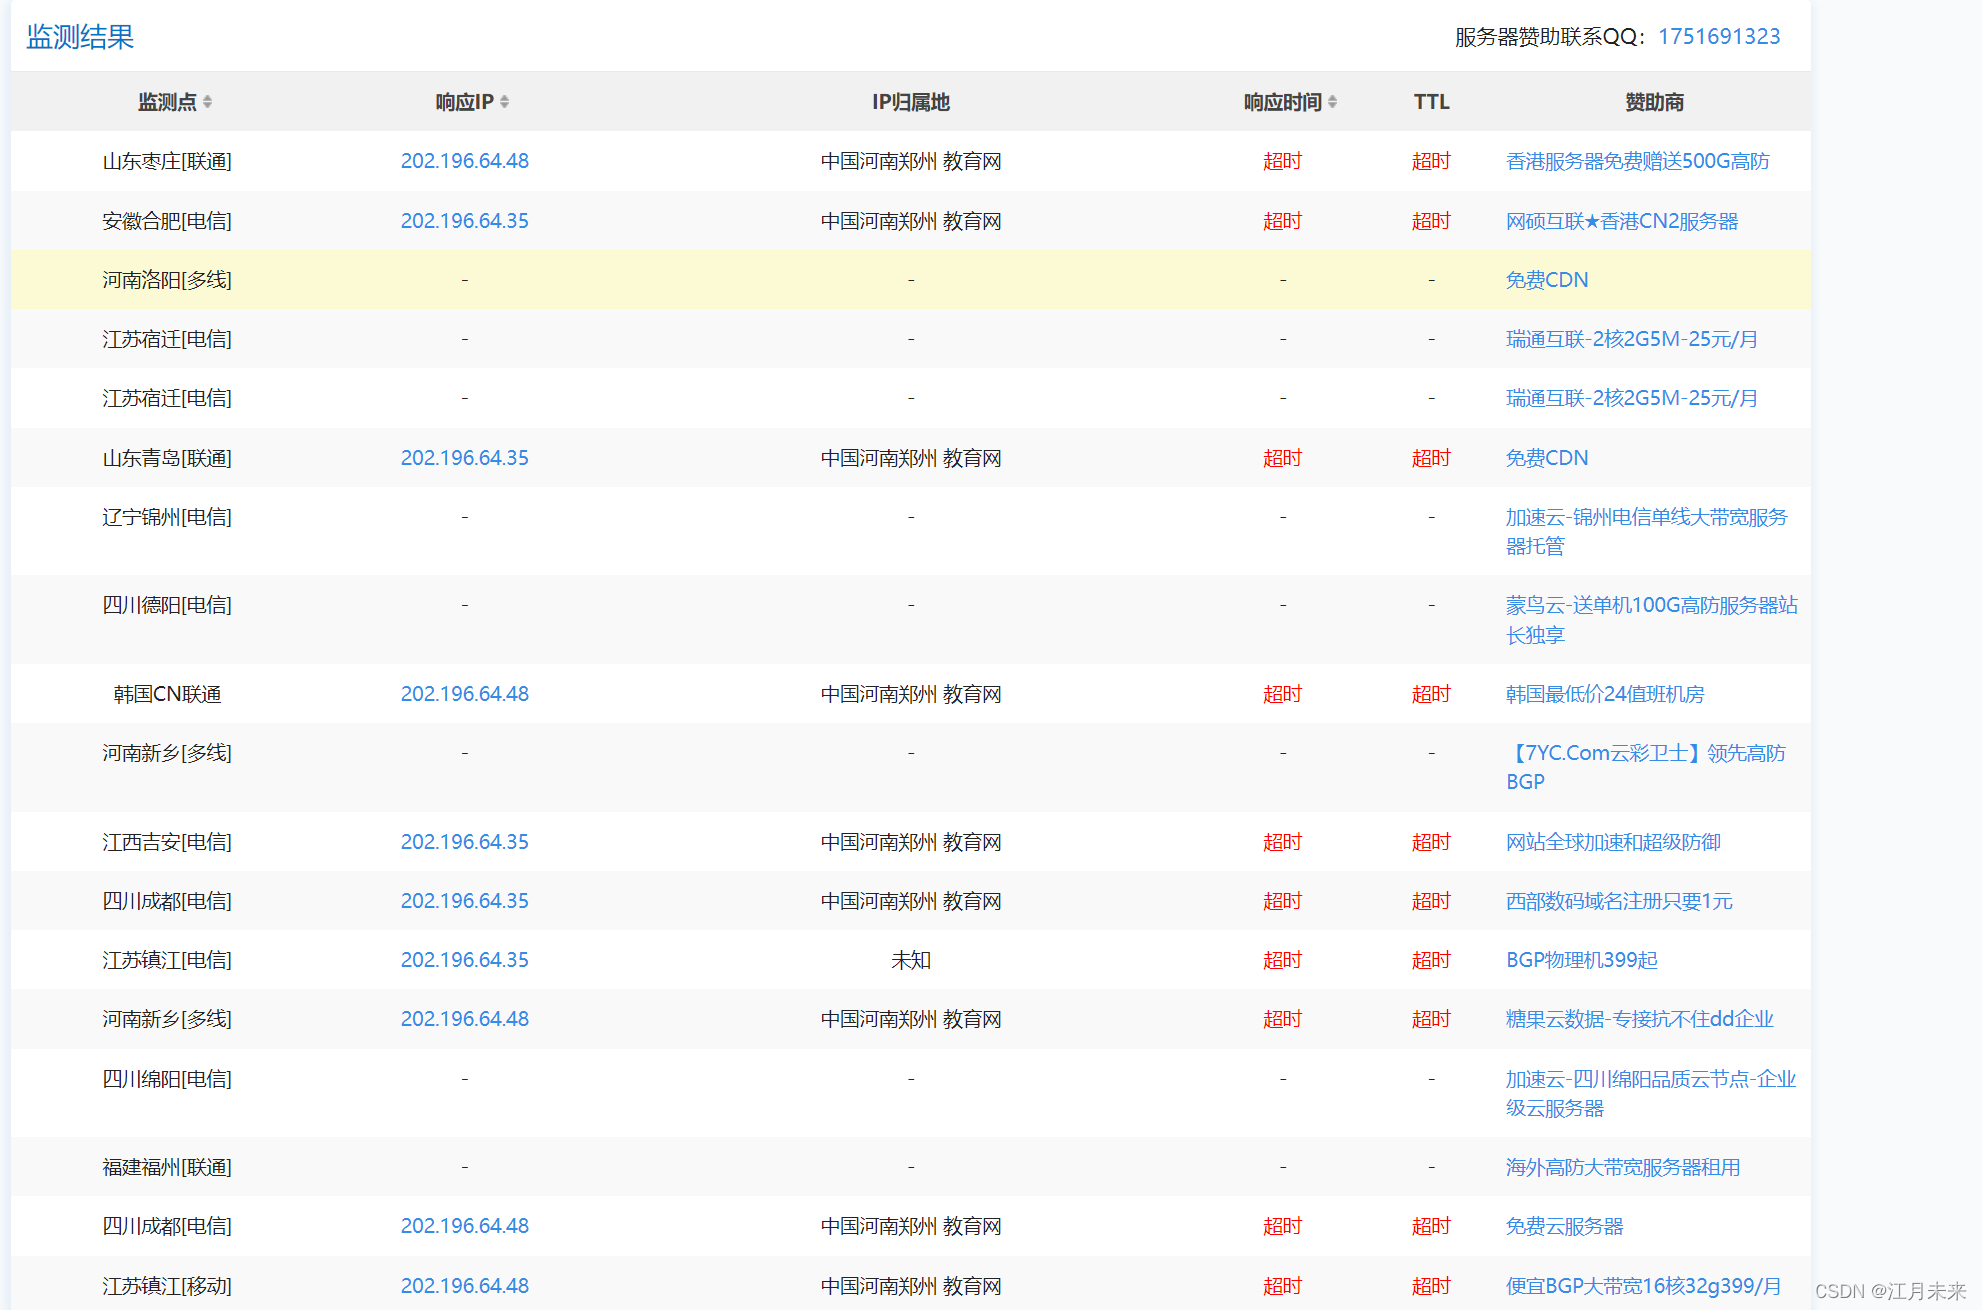
Task: Click the TTL column header
Action: [x=1431, y=102]
